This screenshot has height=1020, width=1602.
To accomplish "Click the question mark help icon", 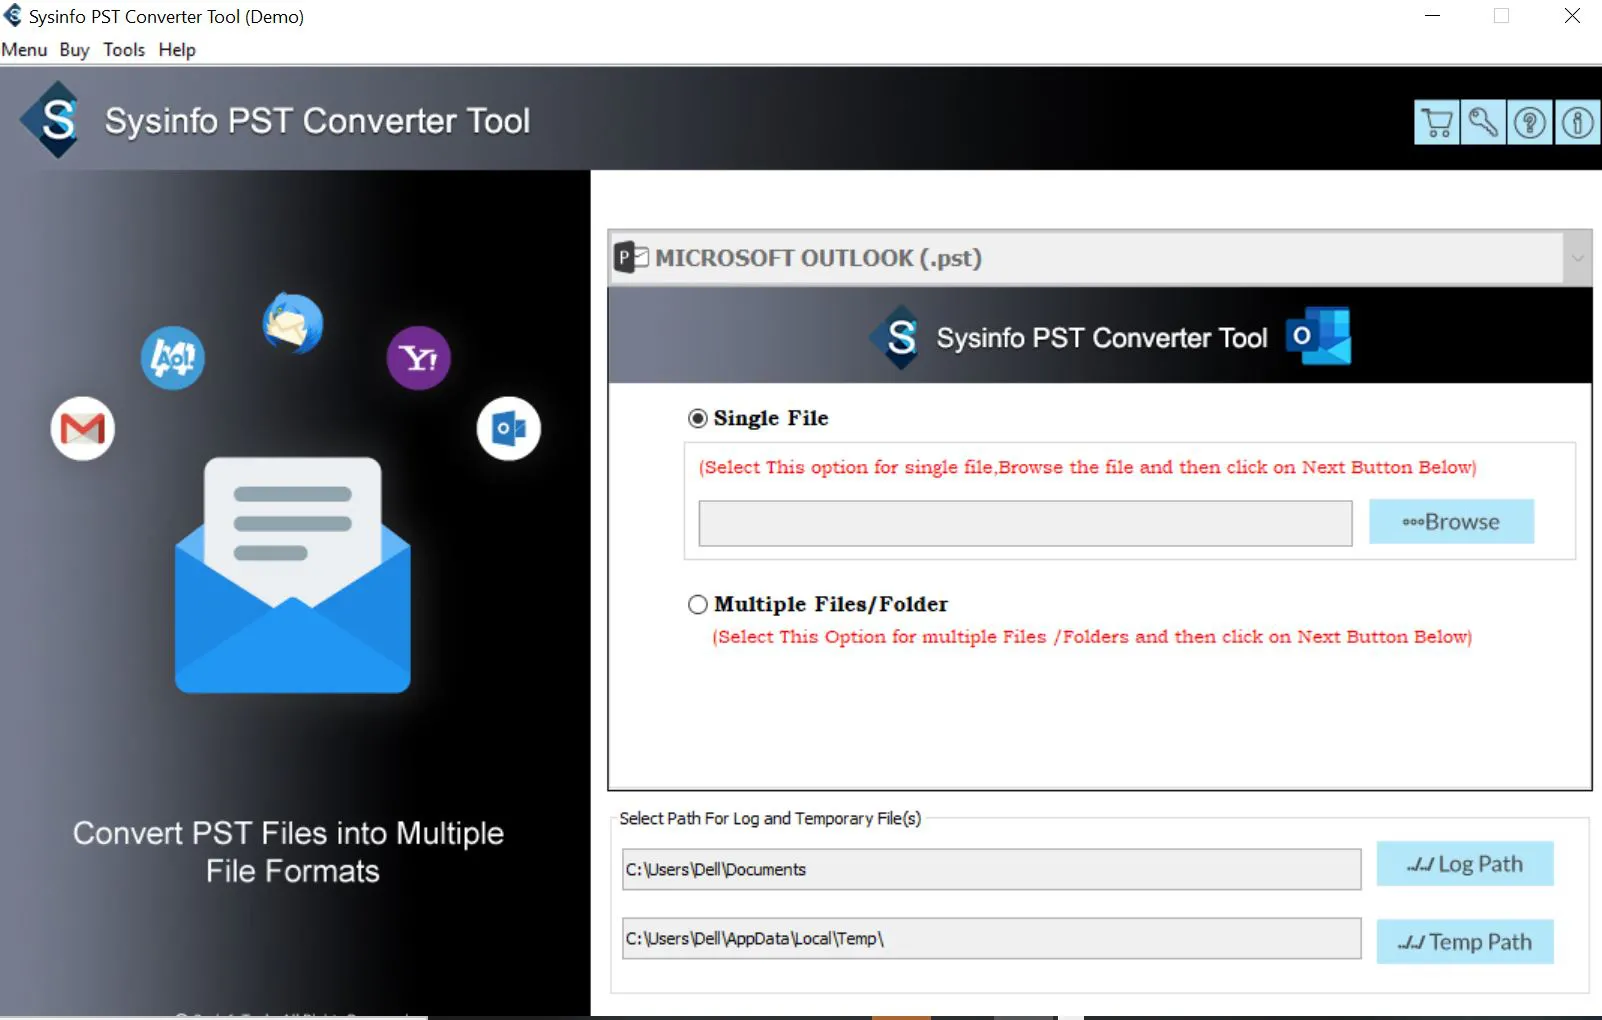I will 1530,123.
